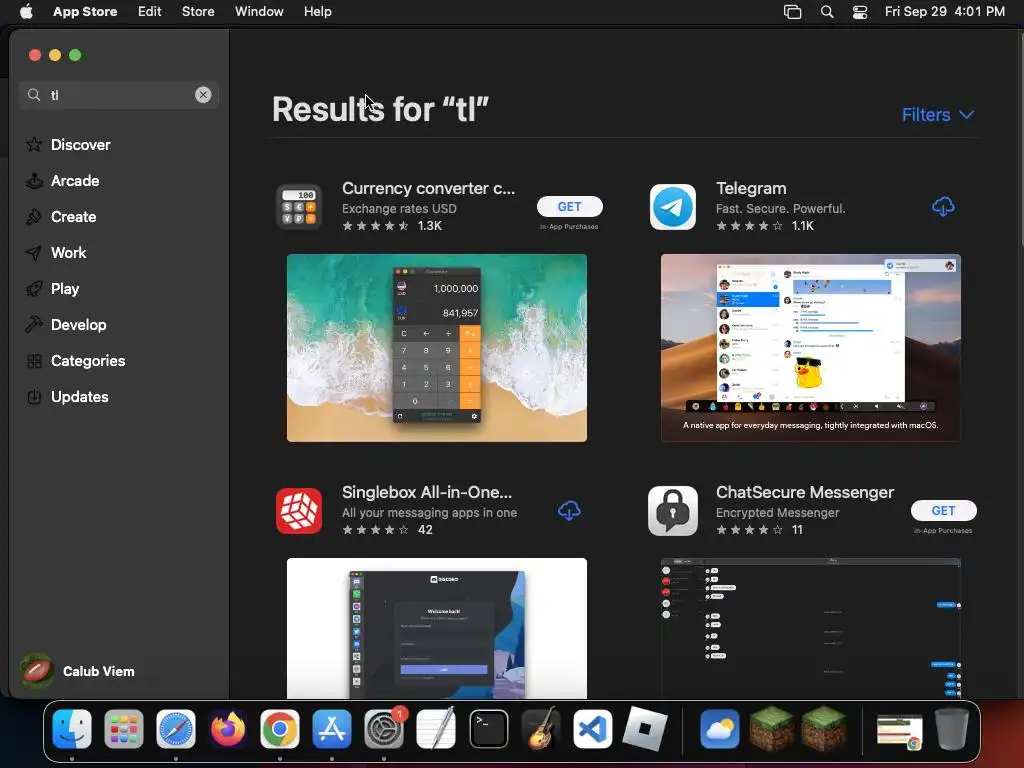The image size is (1024, 768).
Task: Open the Discover section in sidebar
Action: (x=68, y=144)
